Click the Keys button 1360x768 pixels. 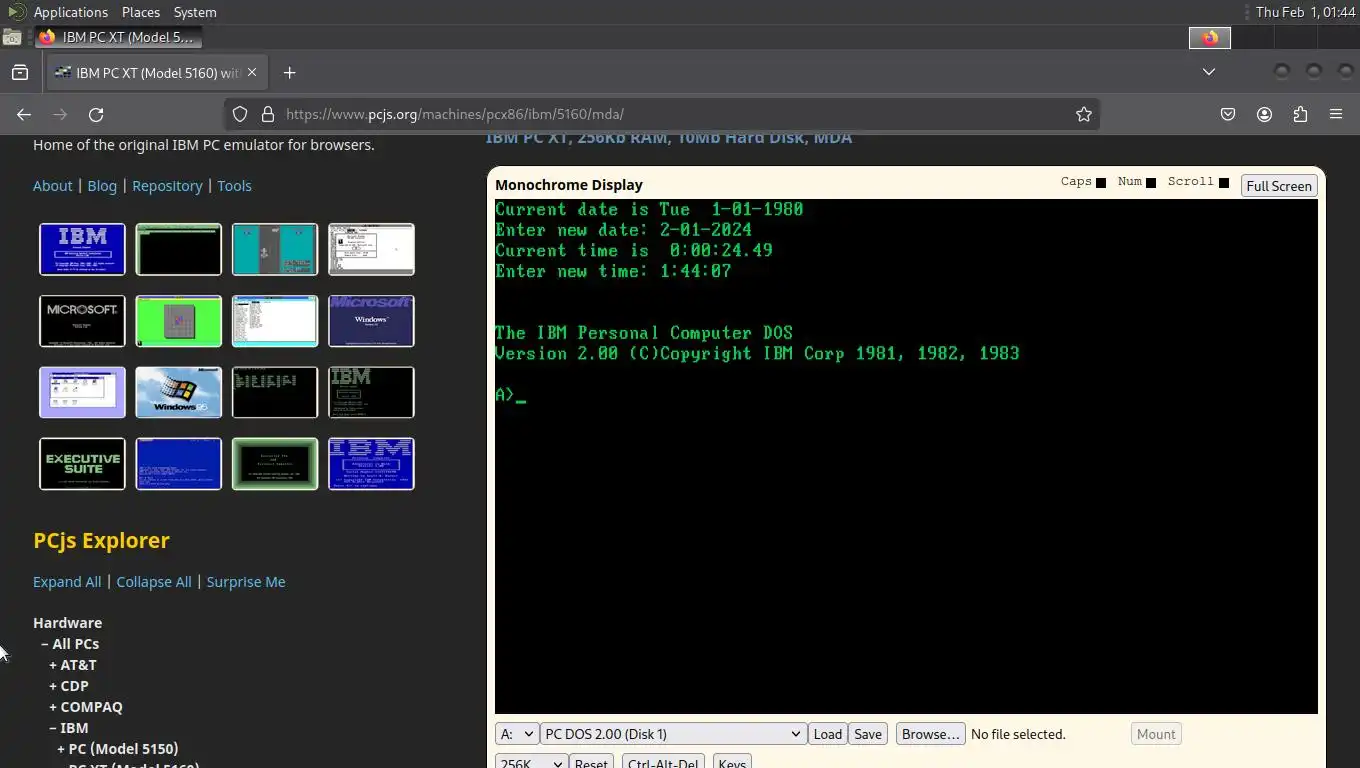[x=732, y=763]
